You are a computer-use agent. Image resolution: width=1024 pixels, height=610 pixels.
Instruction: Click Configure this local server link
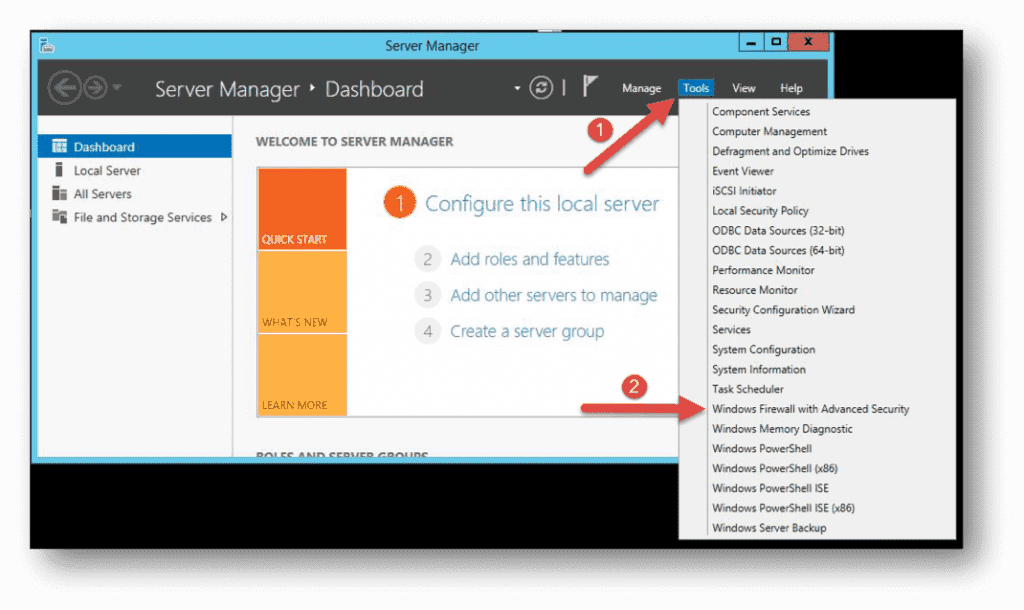click(x=542, y=204)
